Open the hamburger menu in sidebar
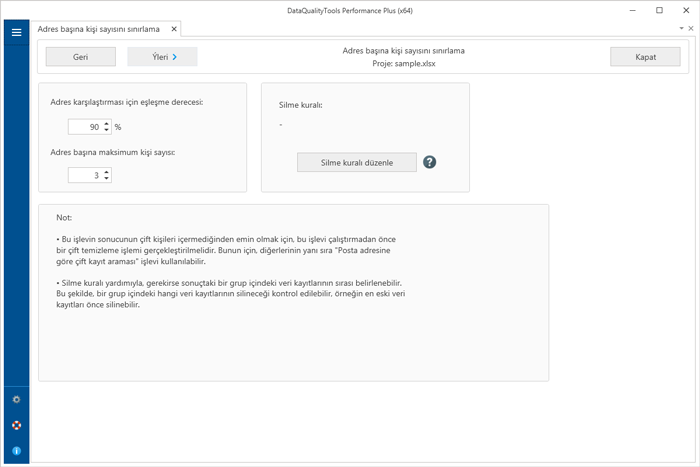 point(17,32)
